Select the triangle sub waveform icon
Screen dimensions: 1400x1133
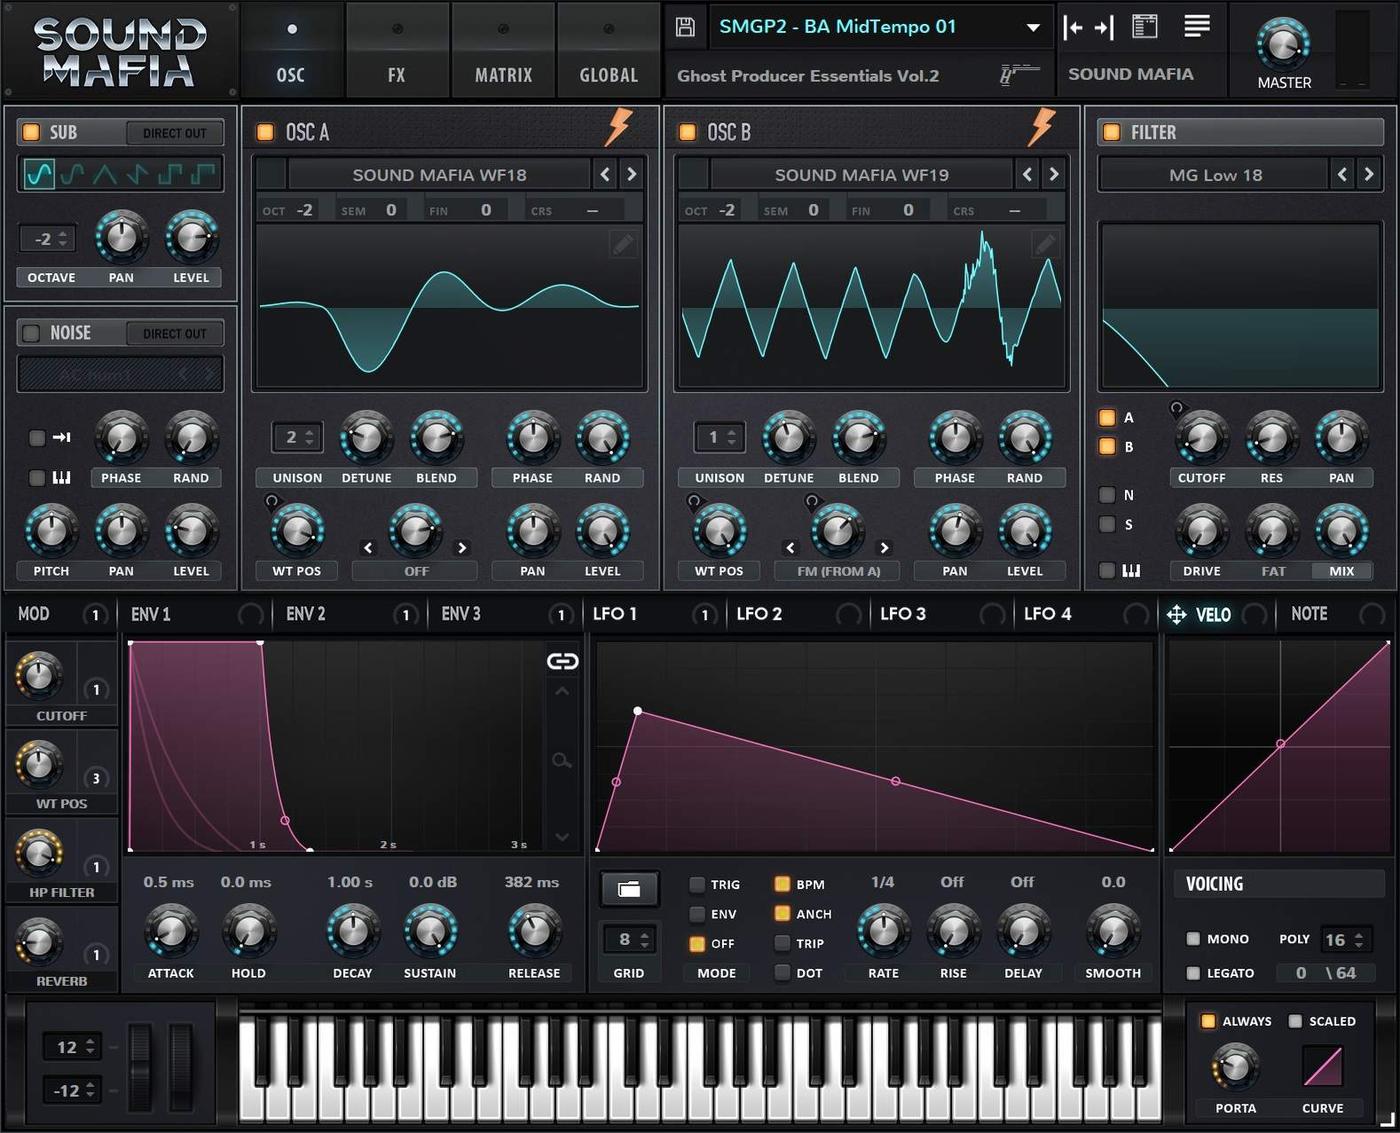coord(105,174)
